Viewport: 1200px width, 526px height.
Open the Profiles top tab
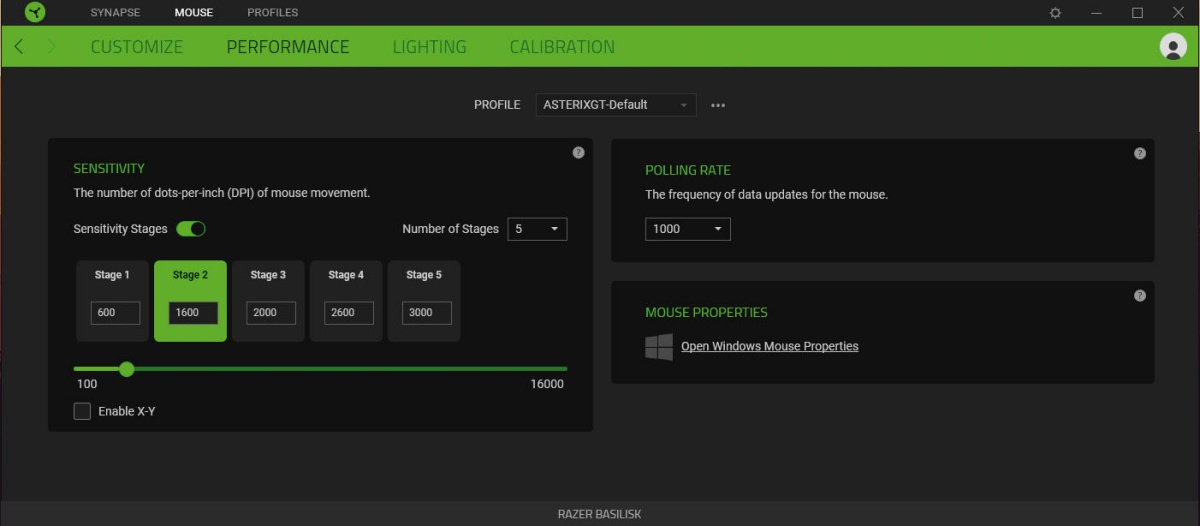pos(273,13)
